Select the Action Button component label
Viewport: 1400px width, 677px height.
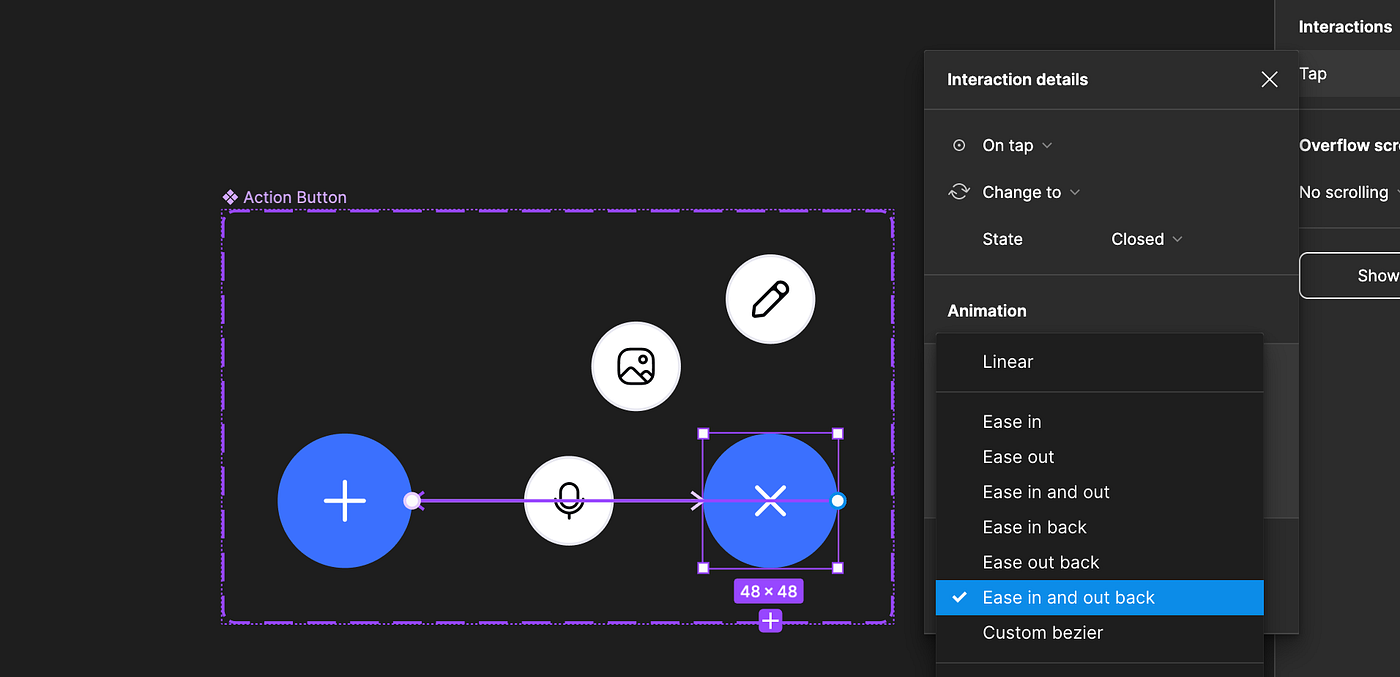293,197
